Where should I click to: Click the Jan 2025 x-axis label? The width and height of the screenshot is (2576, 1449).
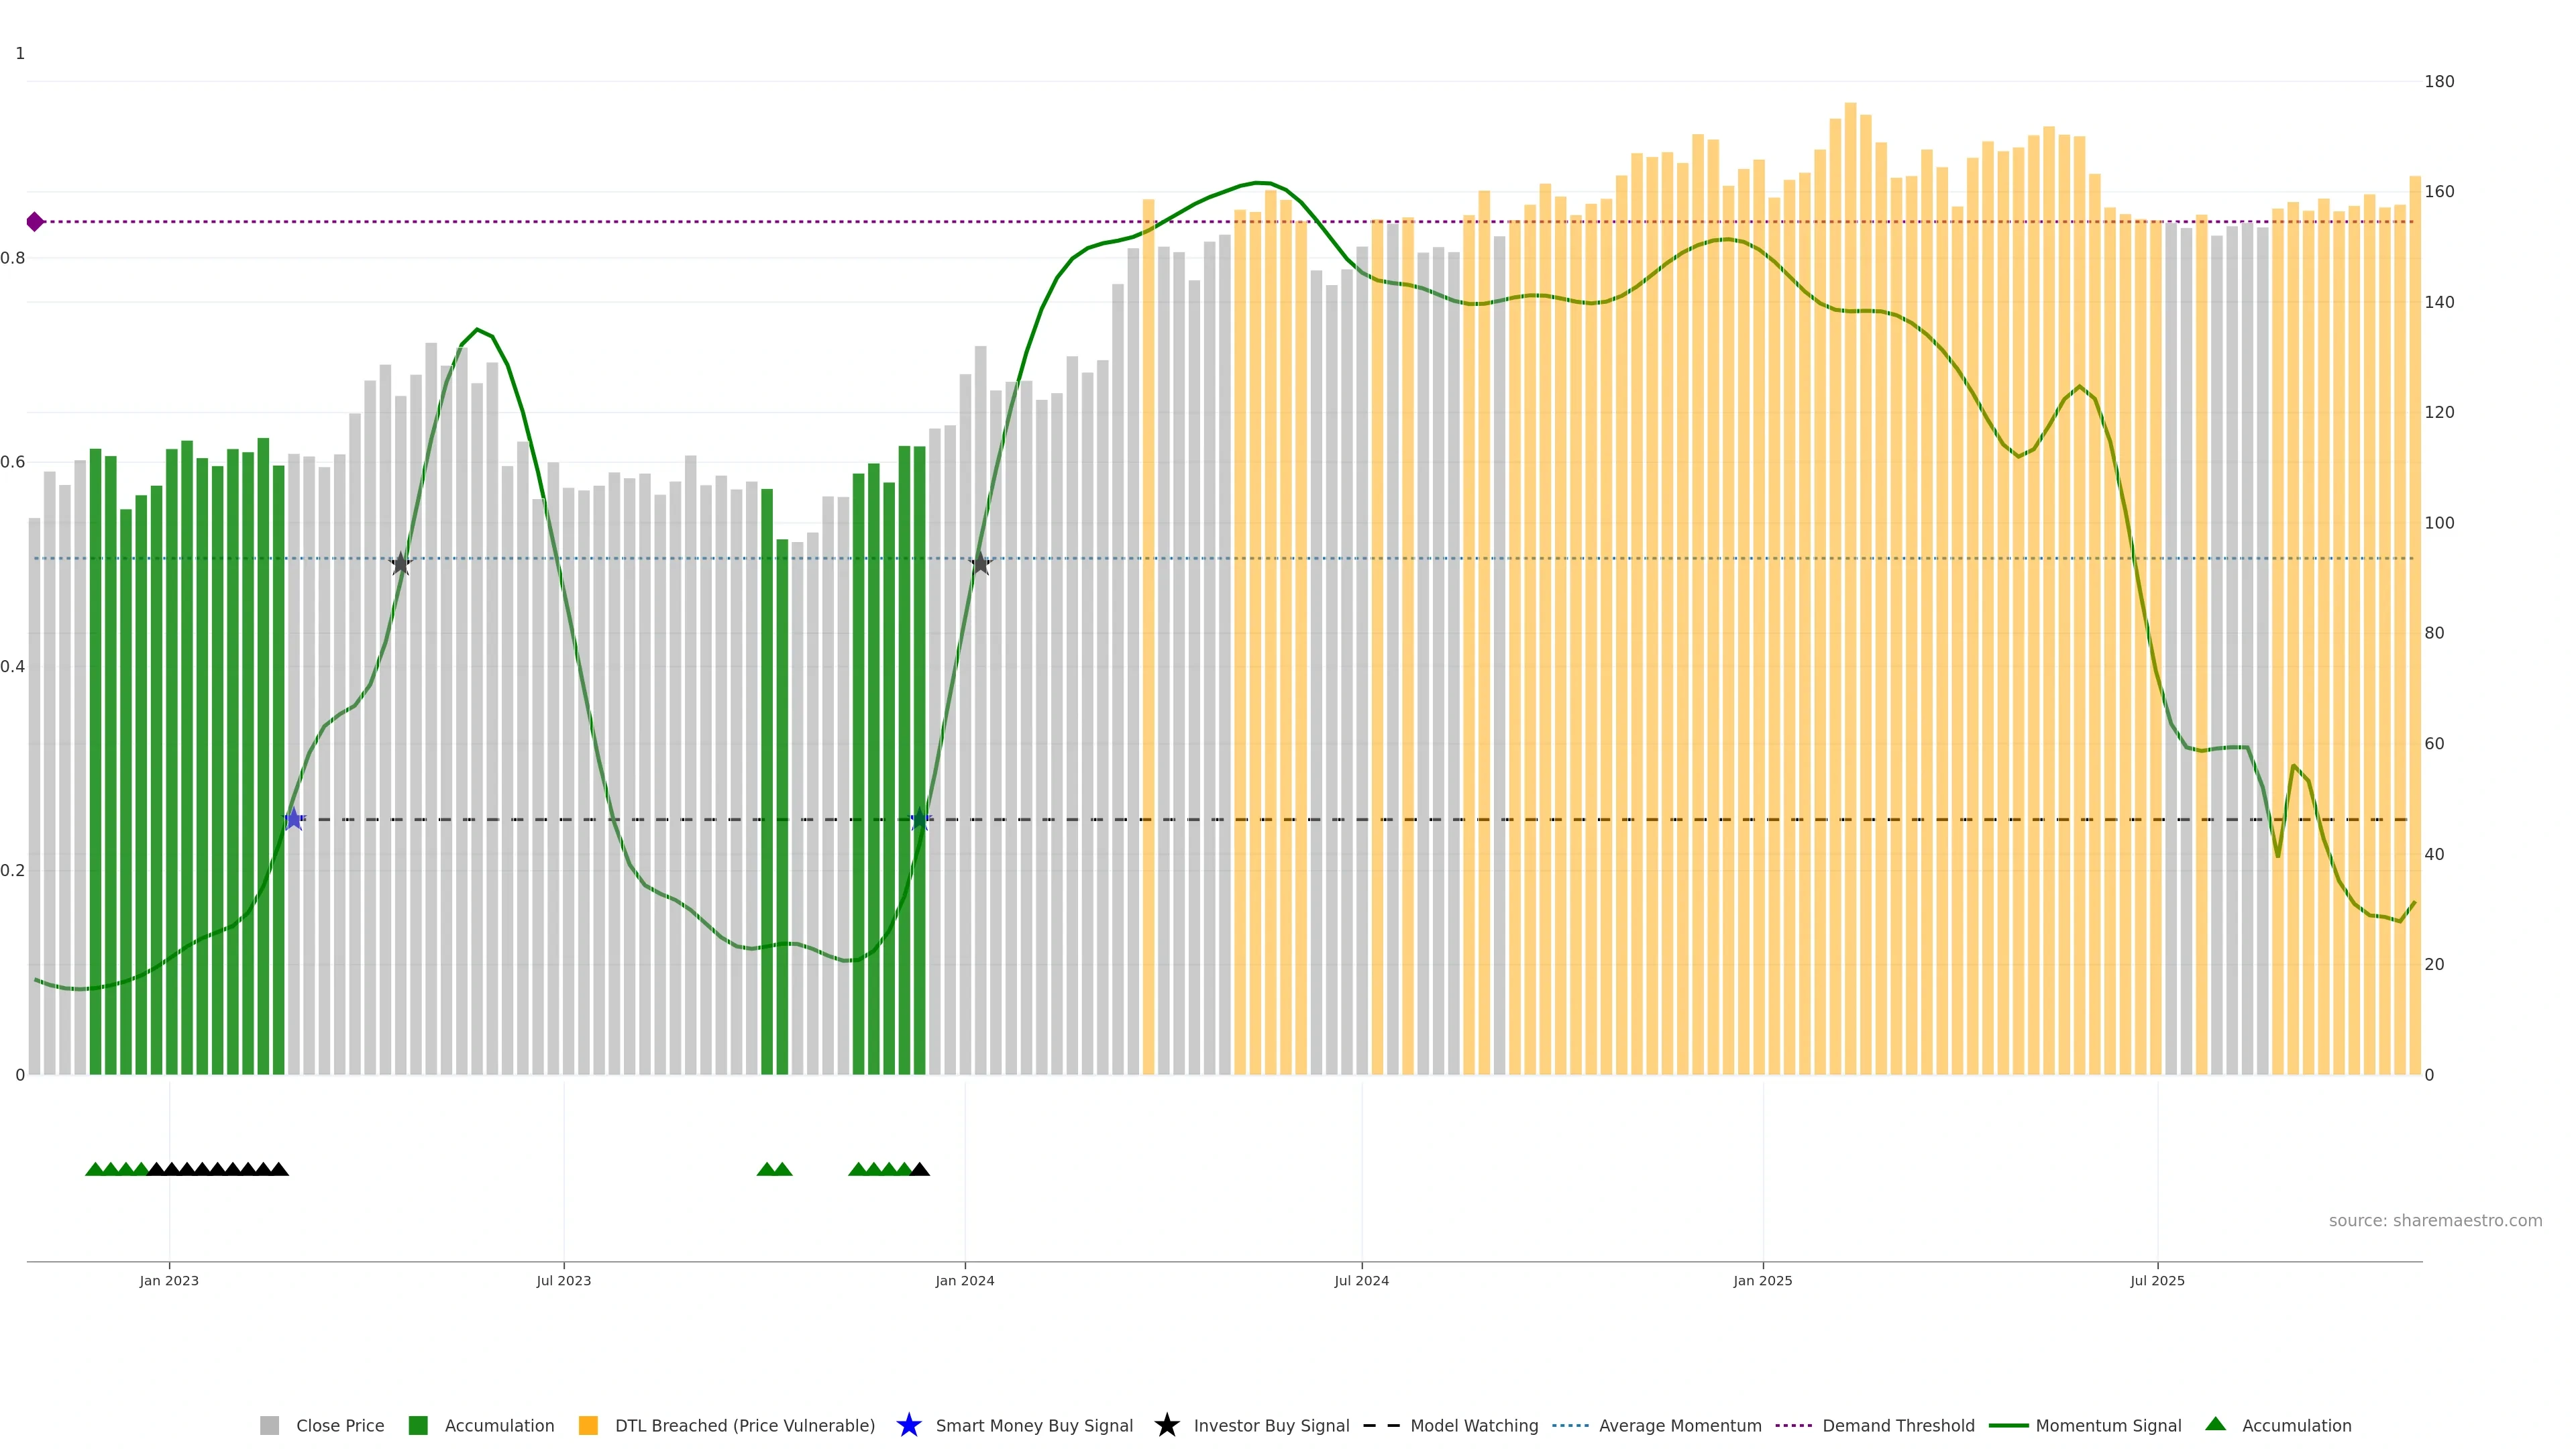pyautogui.click(x=1762, y=1280)
